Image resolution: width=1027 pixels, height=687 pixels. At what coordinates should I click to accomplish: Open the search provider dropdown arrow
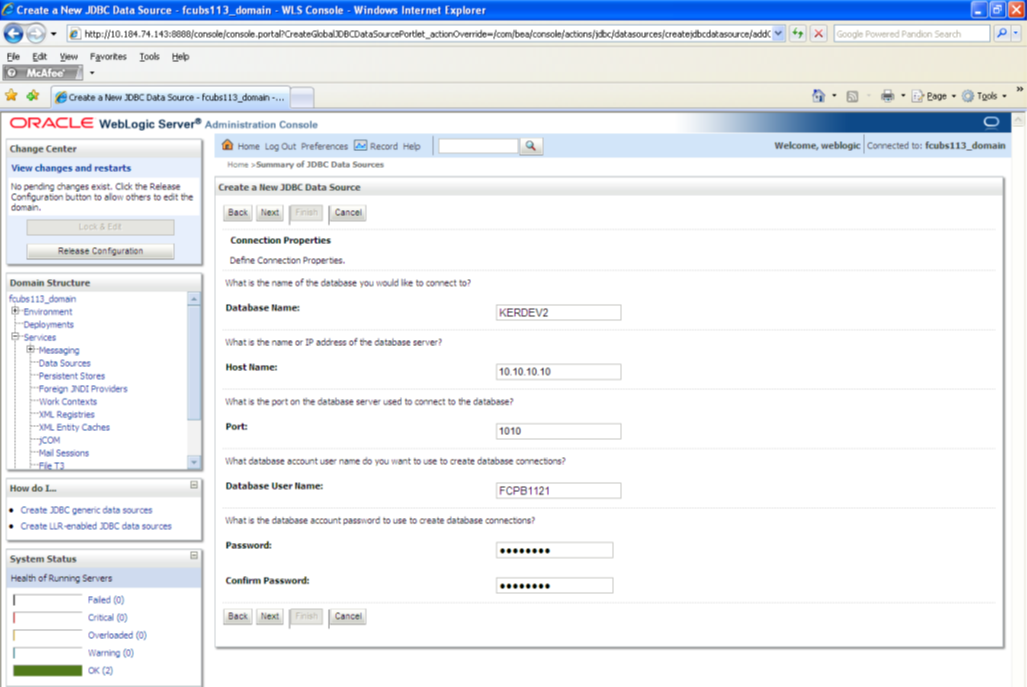click(x=1016, y=33)
